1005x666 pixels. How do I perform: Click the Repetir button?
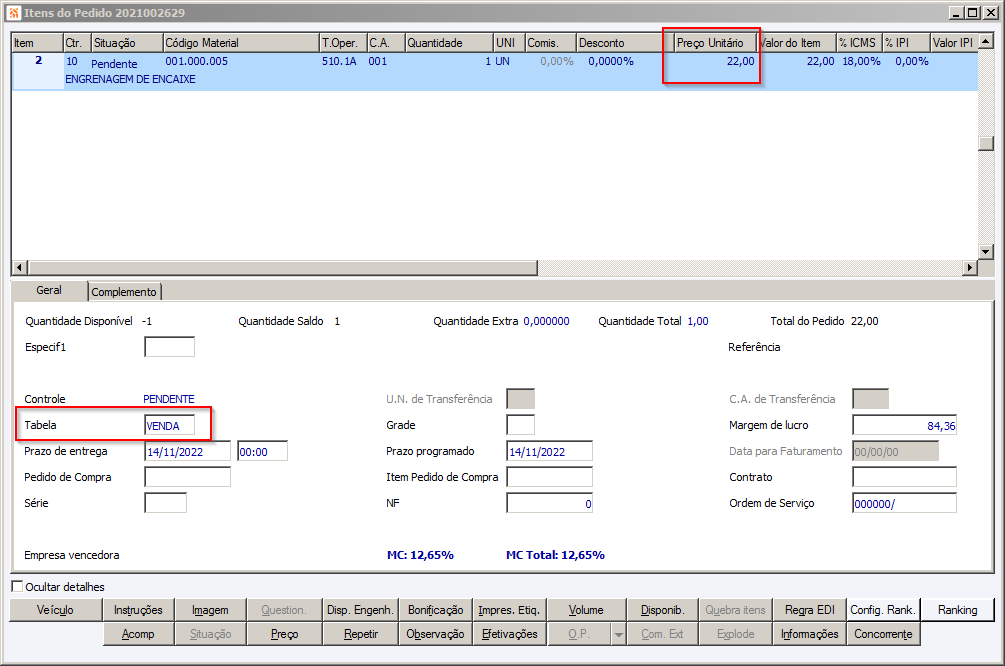[361, 635]
